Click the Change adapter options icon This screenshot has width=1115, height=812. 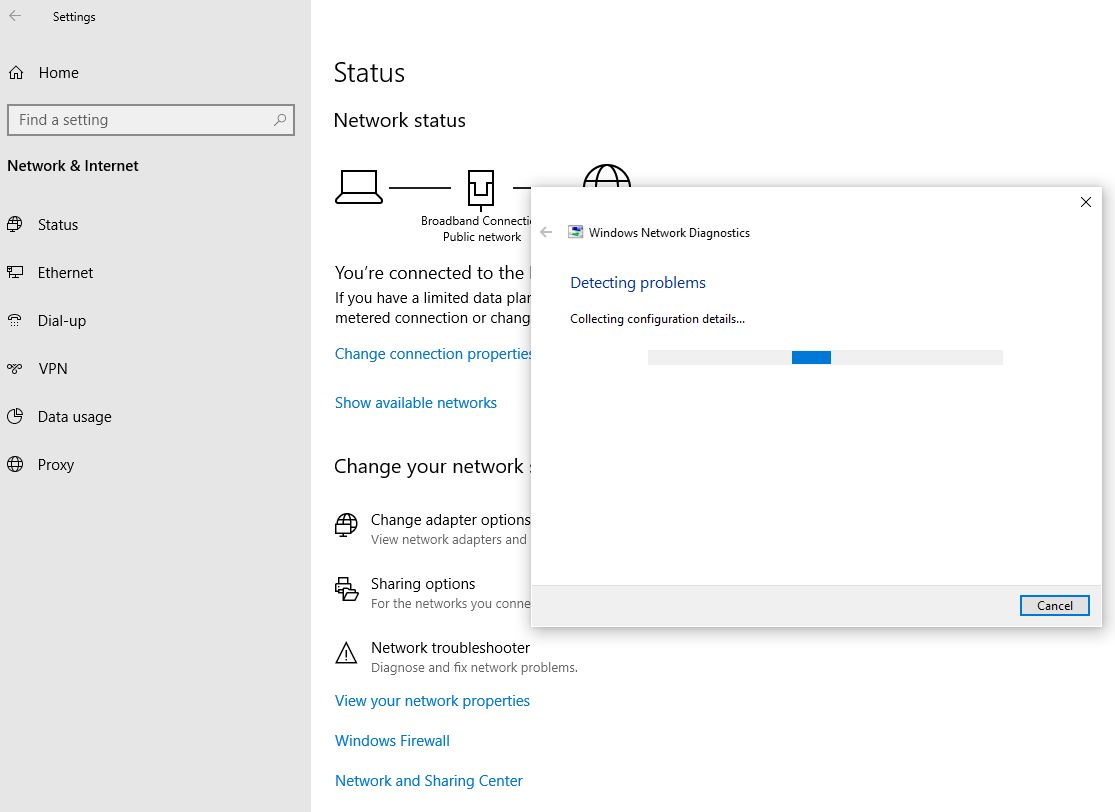(x=345, y=525)
